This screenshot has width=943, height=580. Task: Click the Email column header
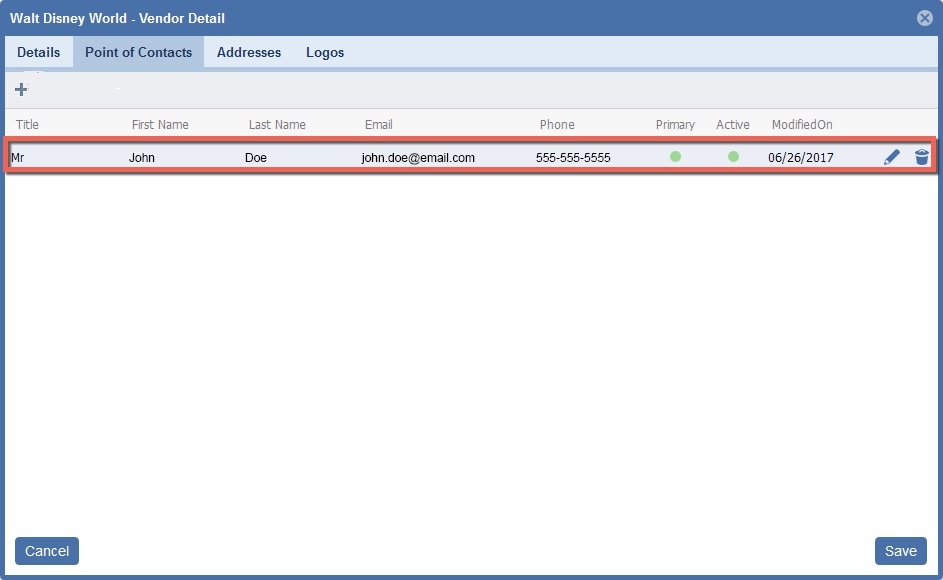[378, 125]
